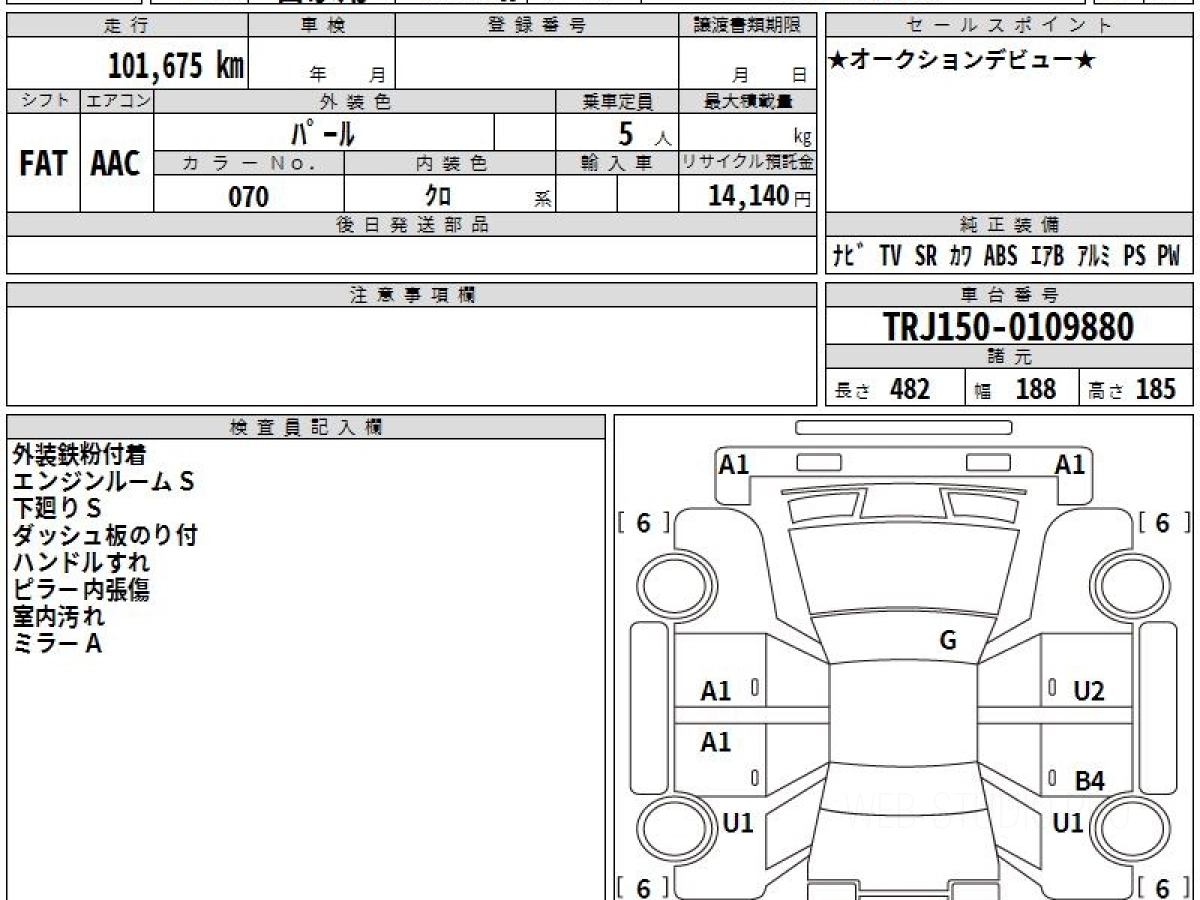Click the G mark on the windshield
This screenshot has width=1200, height=900.
click(x=948, y=641)
